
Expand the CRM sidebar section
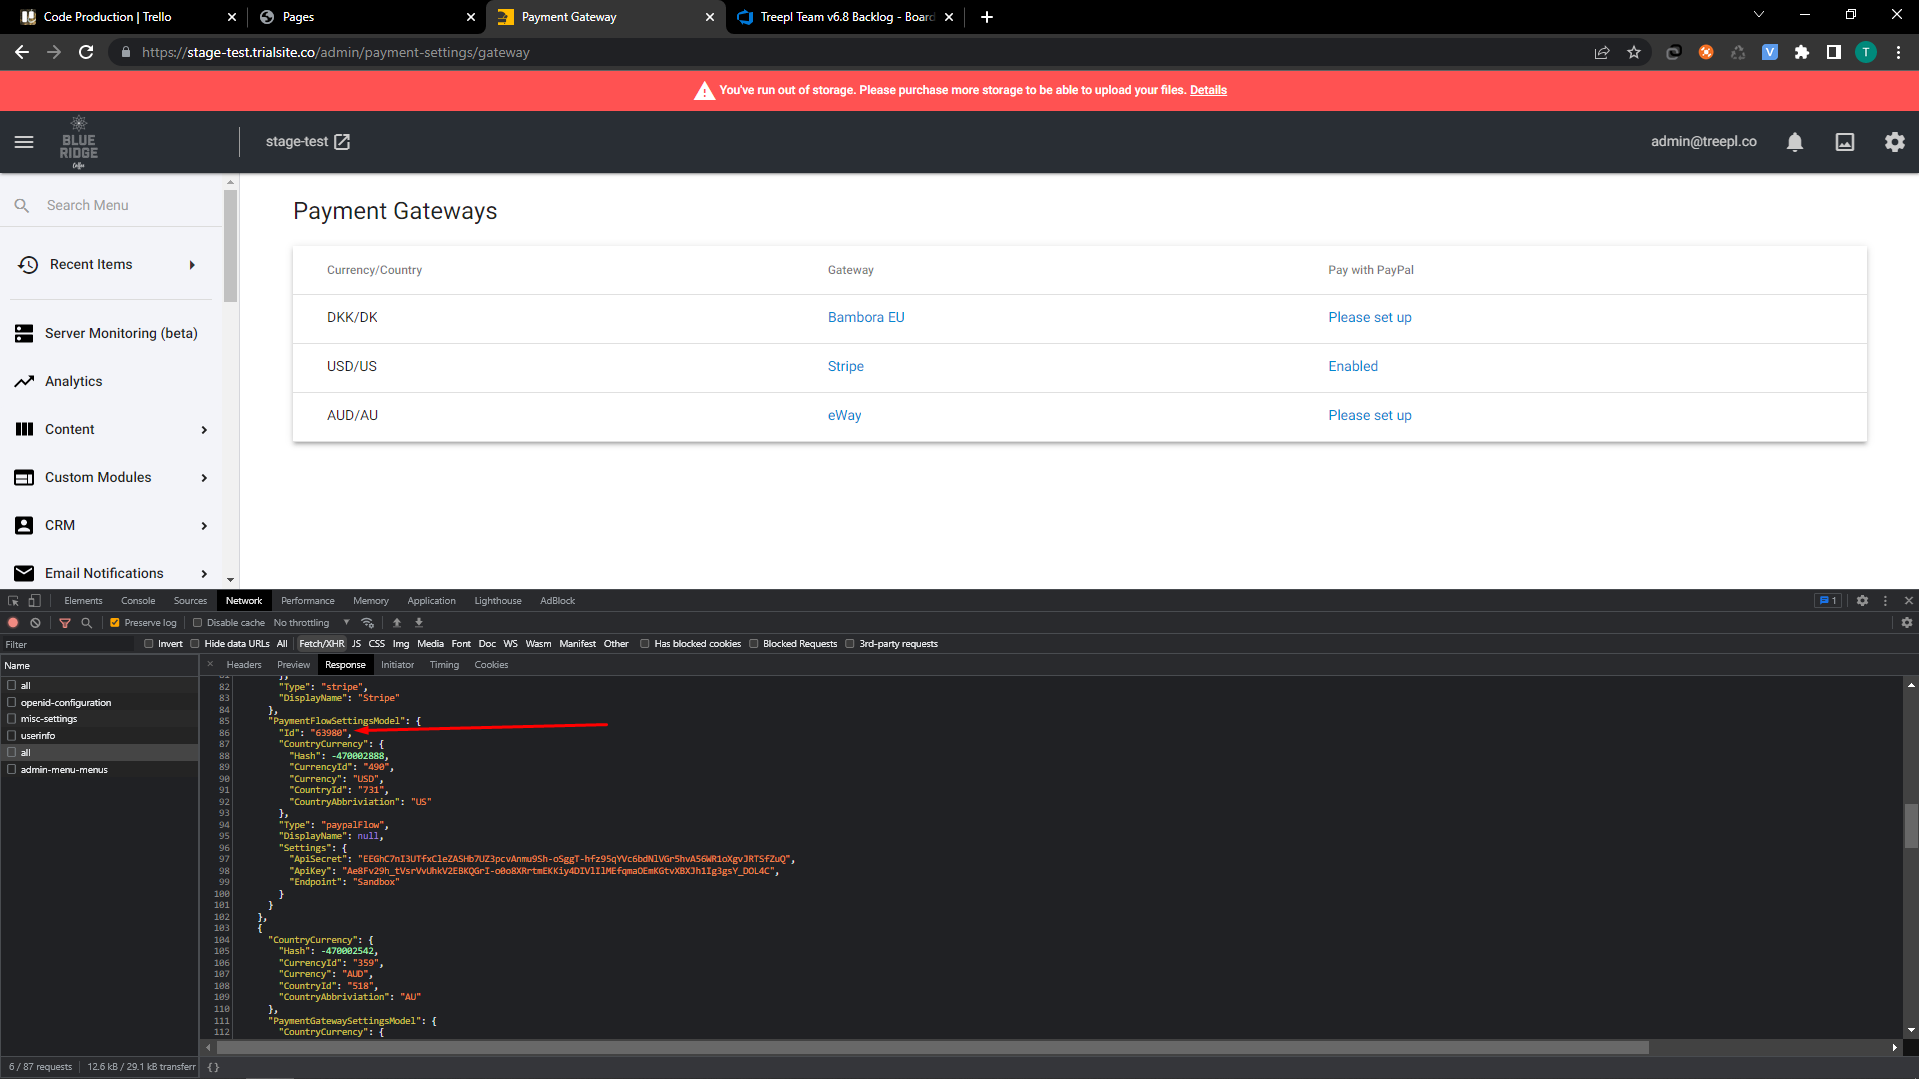coord(204,526)
